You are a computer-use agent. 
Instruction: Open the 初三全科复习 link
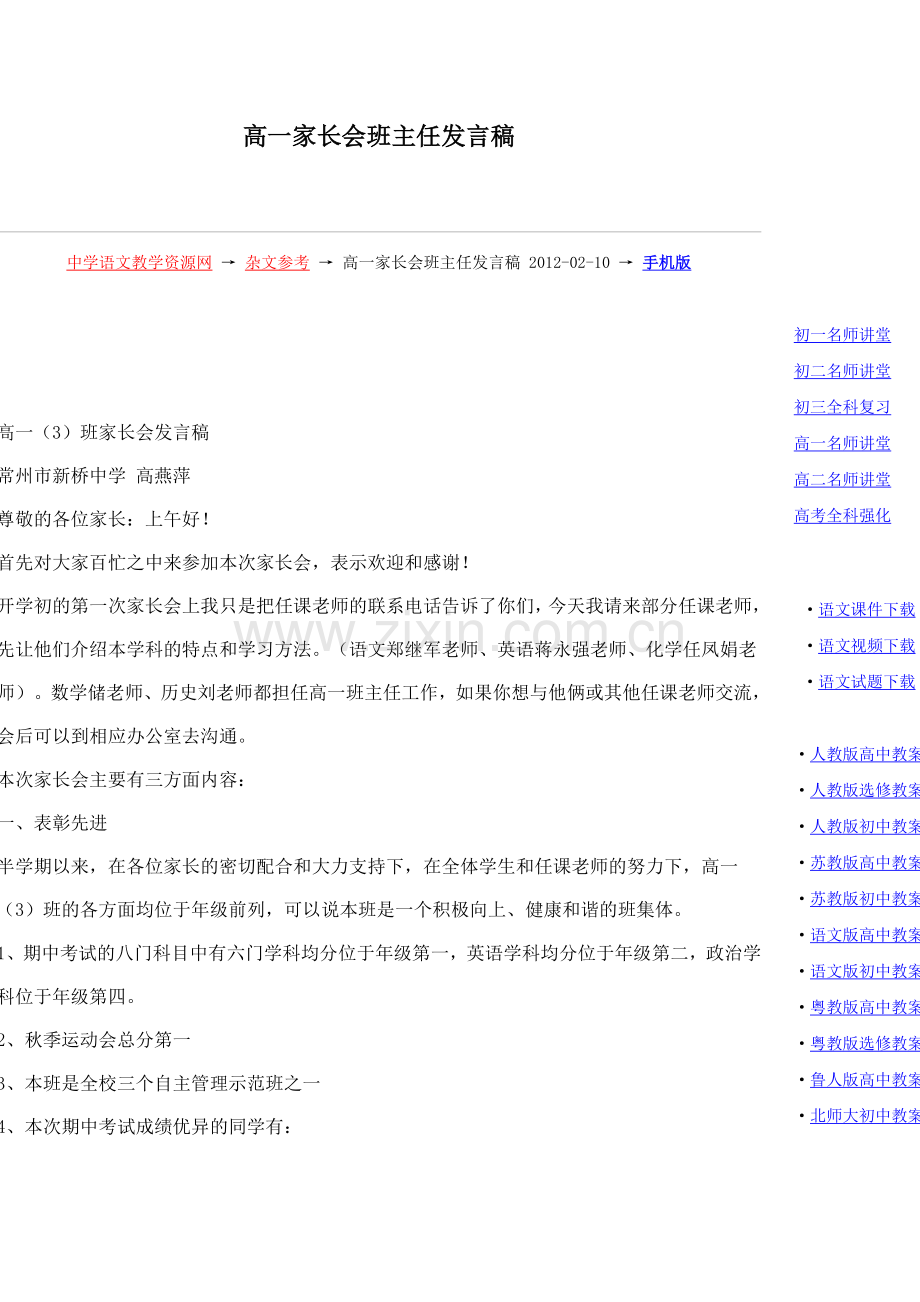pyautogui.click(x=842, y=407)
